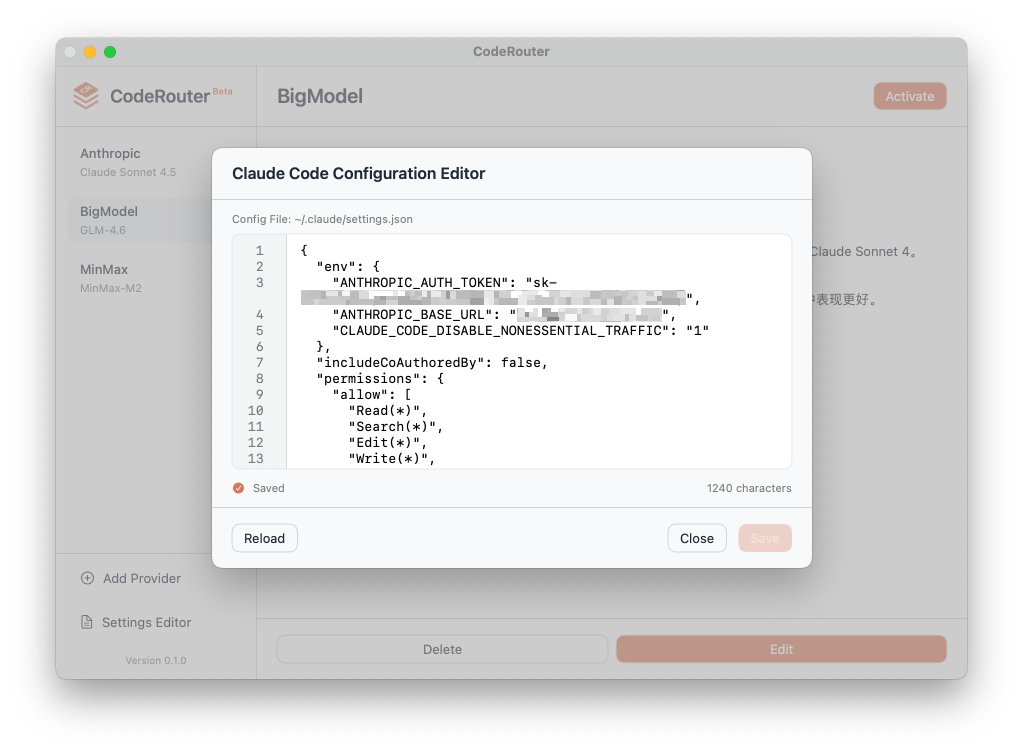This screenshot has width=1023, height=753.
Task: Click the orange Saved checkmark icon
Action: point(238,488)
